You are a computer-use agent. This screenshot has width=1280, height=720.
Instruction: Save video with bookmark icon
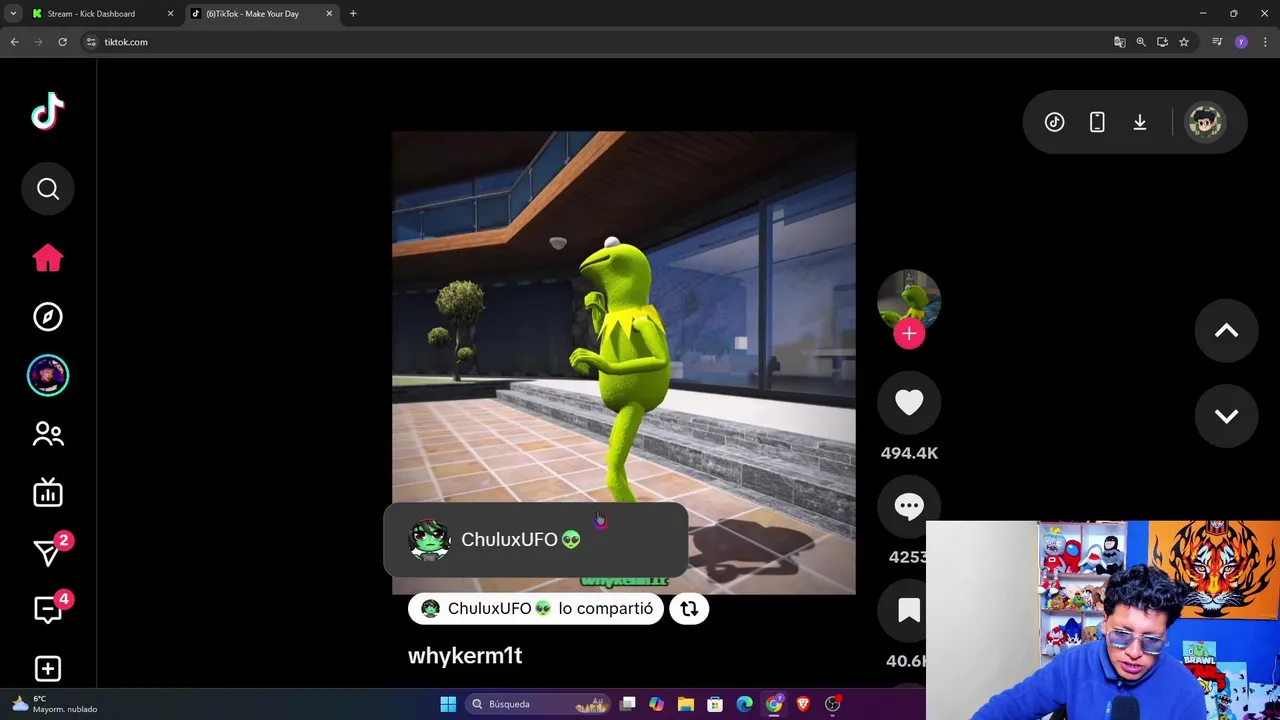click(909, 610)
